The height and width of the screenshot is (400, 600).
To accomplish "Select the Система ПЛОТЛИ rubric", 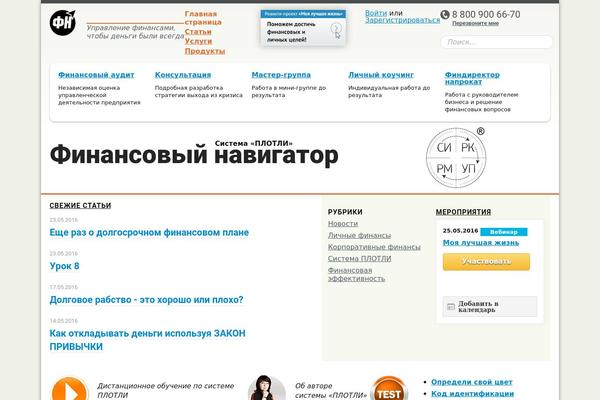I will click(359, 259).
